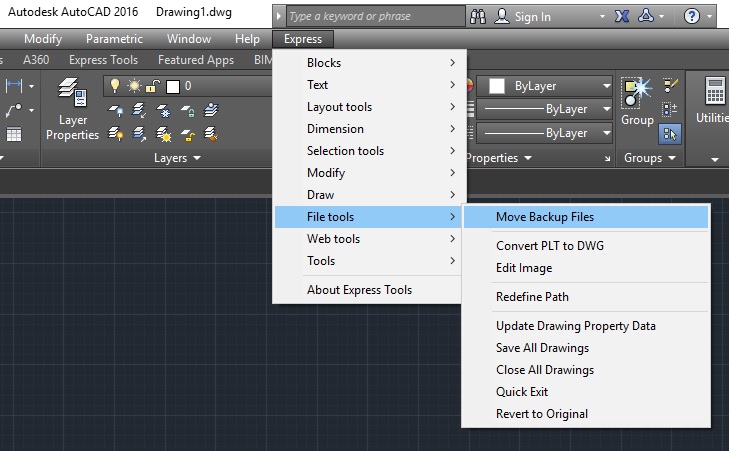
Task: Click the Layer Unlock icon
Action: (188, 135)
